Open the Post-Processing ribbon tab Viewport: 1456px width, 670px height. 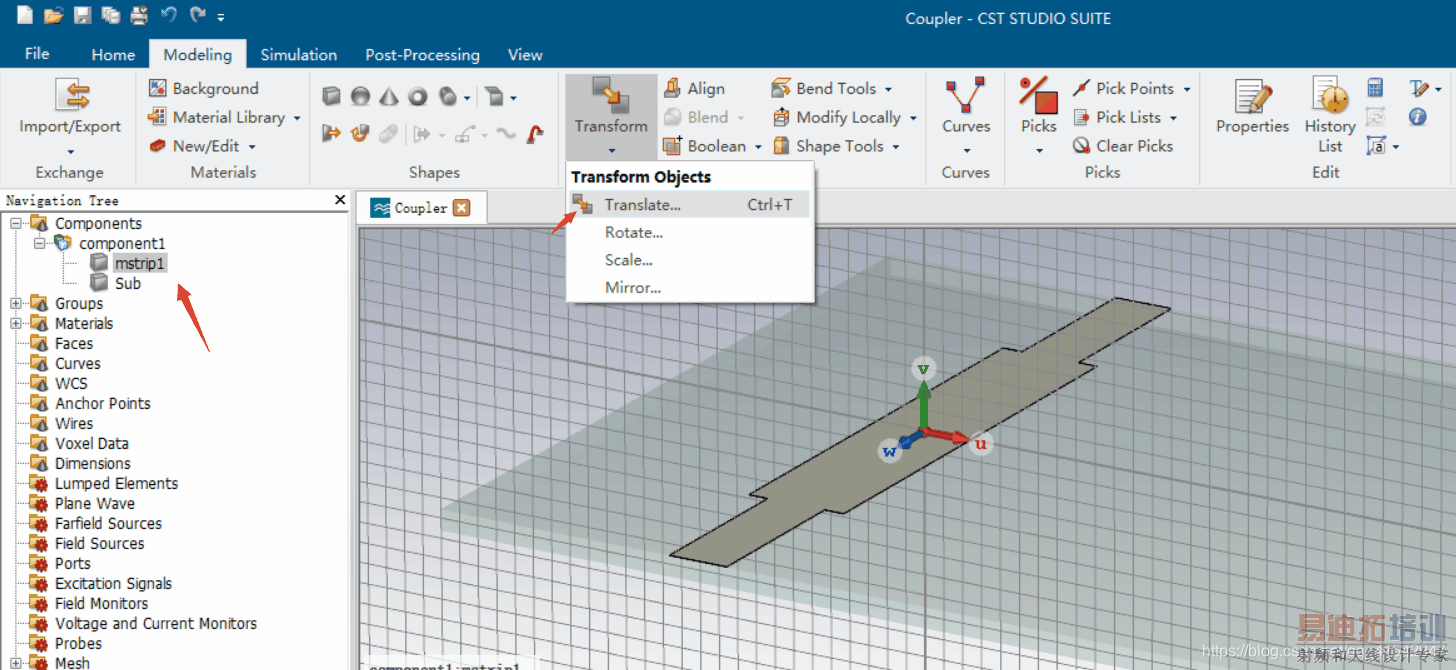pyautogui.click(x=422, y=55)
